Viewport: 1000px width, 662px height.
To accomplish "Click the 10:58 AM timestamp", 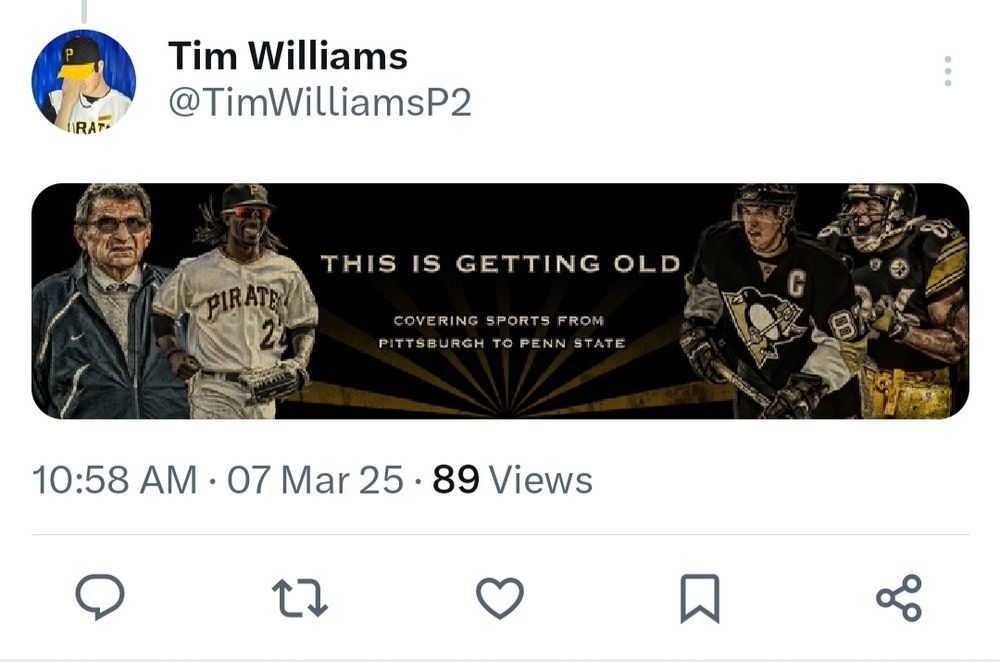I will point(114,481).
